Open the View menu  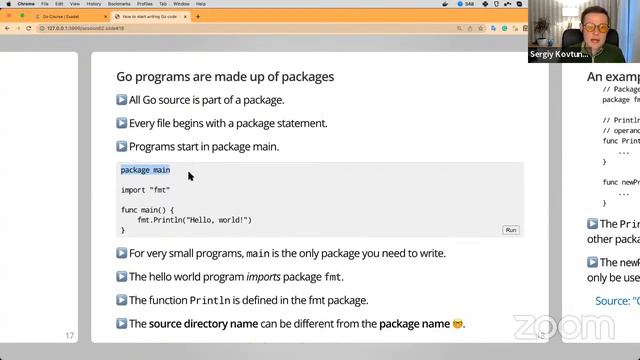point(75,4)
